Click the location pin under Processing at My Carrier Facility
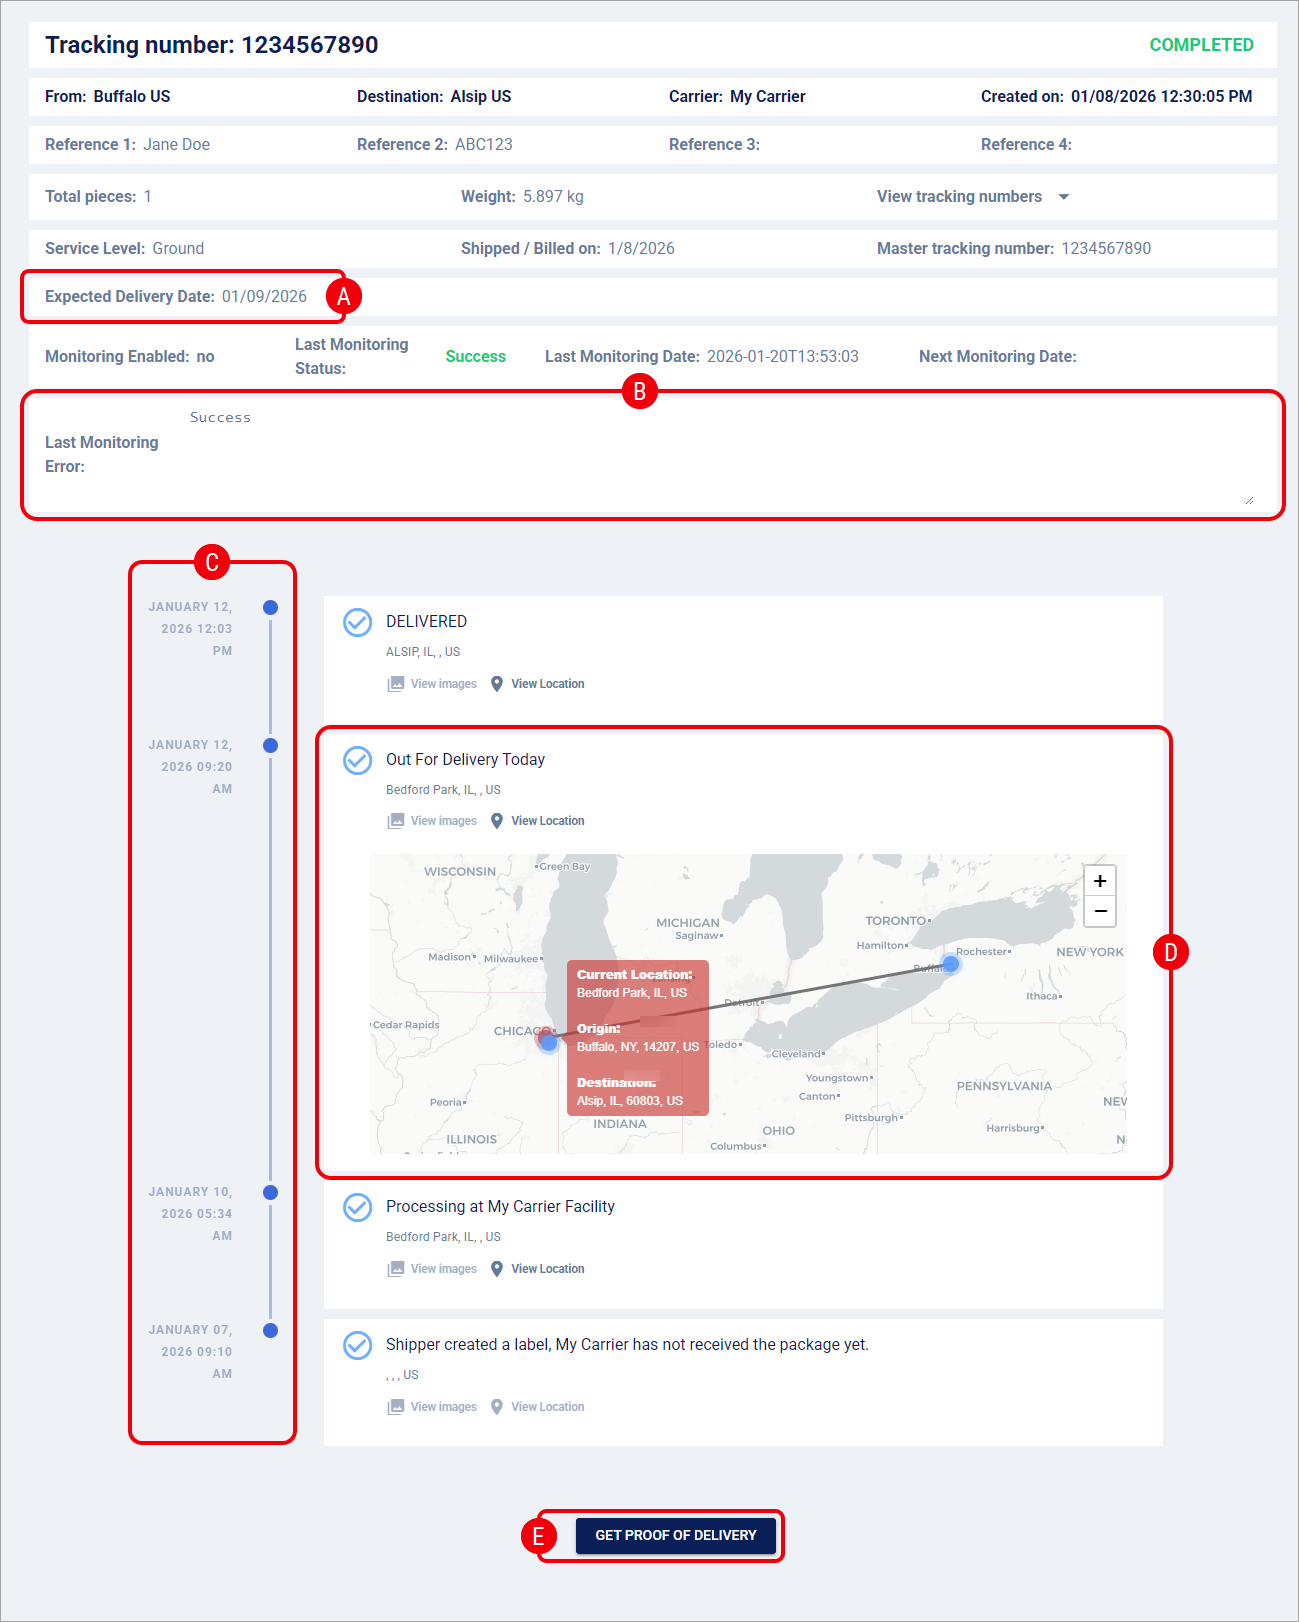This screenshot has width=1299, height=1622. pyautogui.click(x=497, y=1269)
